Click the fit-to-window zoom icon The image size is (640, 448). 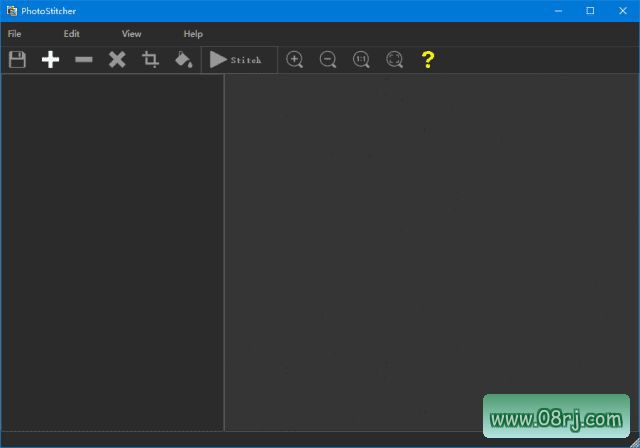pyautogui.click(x=394, y=60)
